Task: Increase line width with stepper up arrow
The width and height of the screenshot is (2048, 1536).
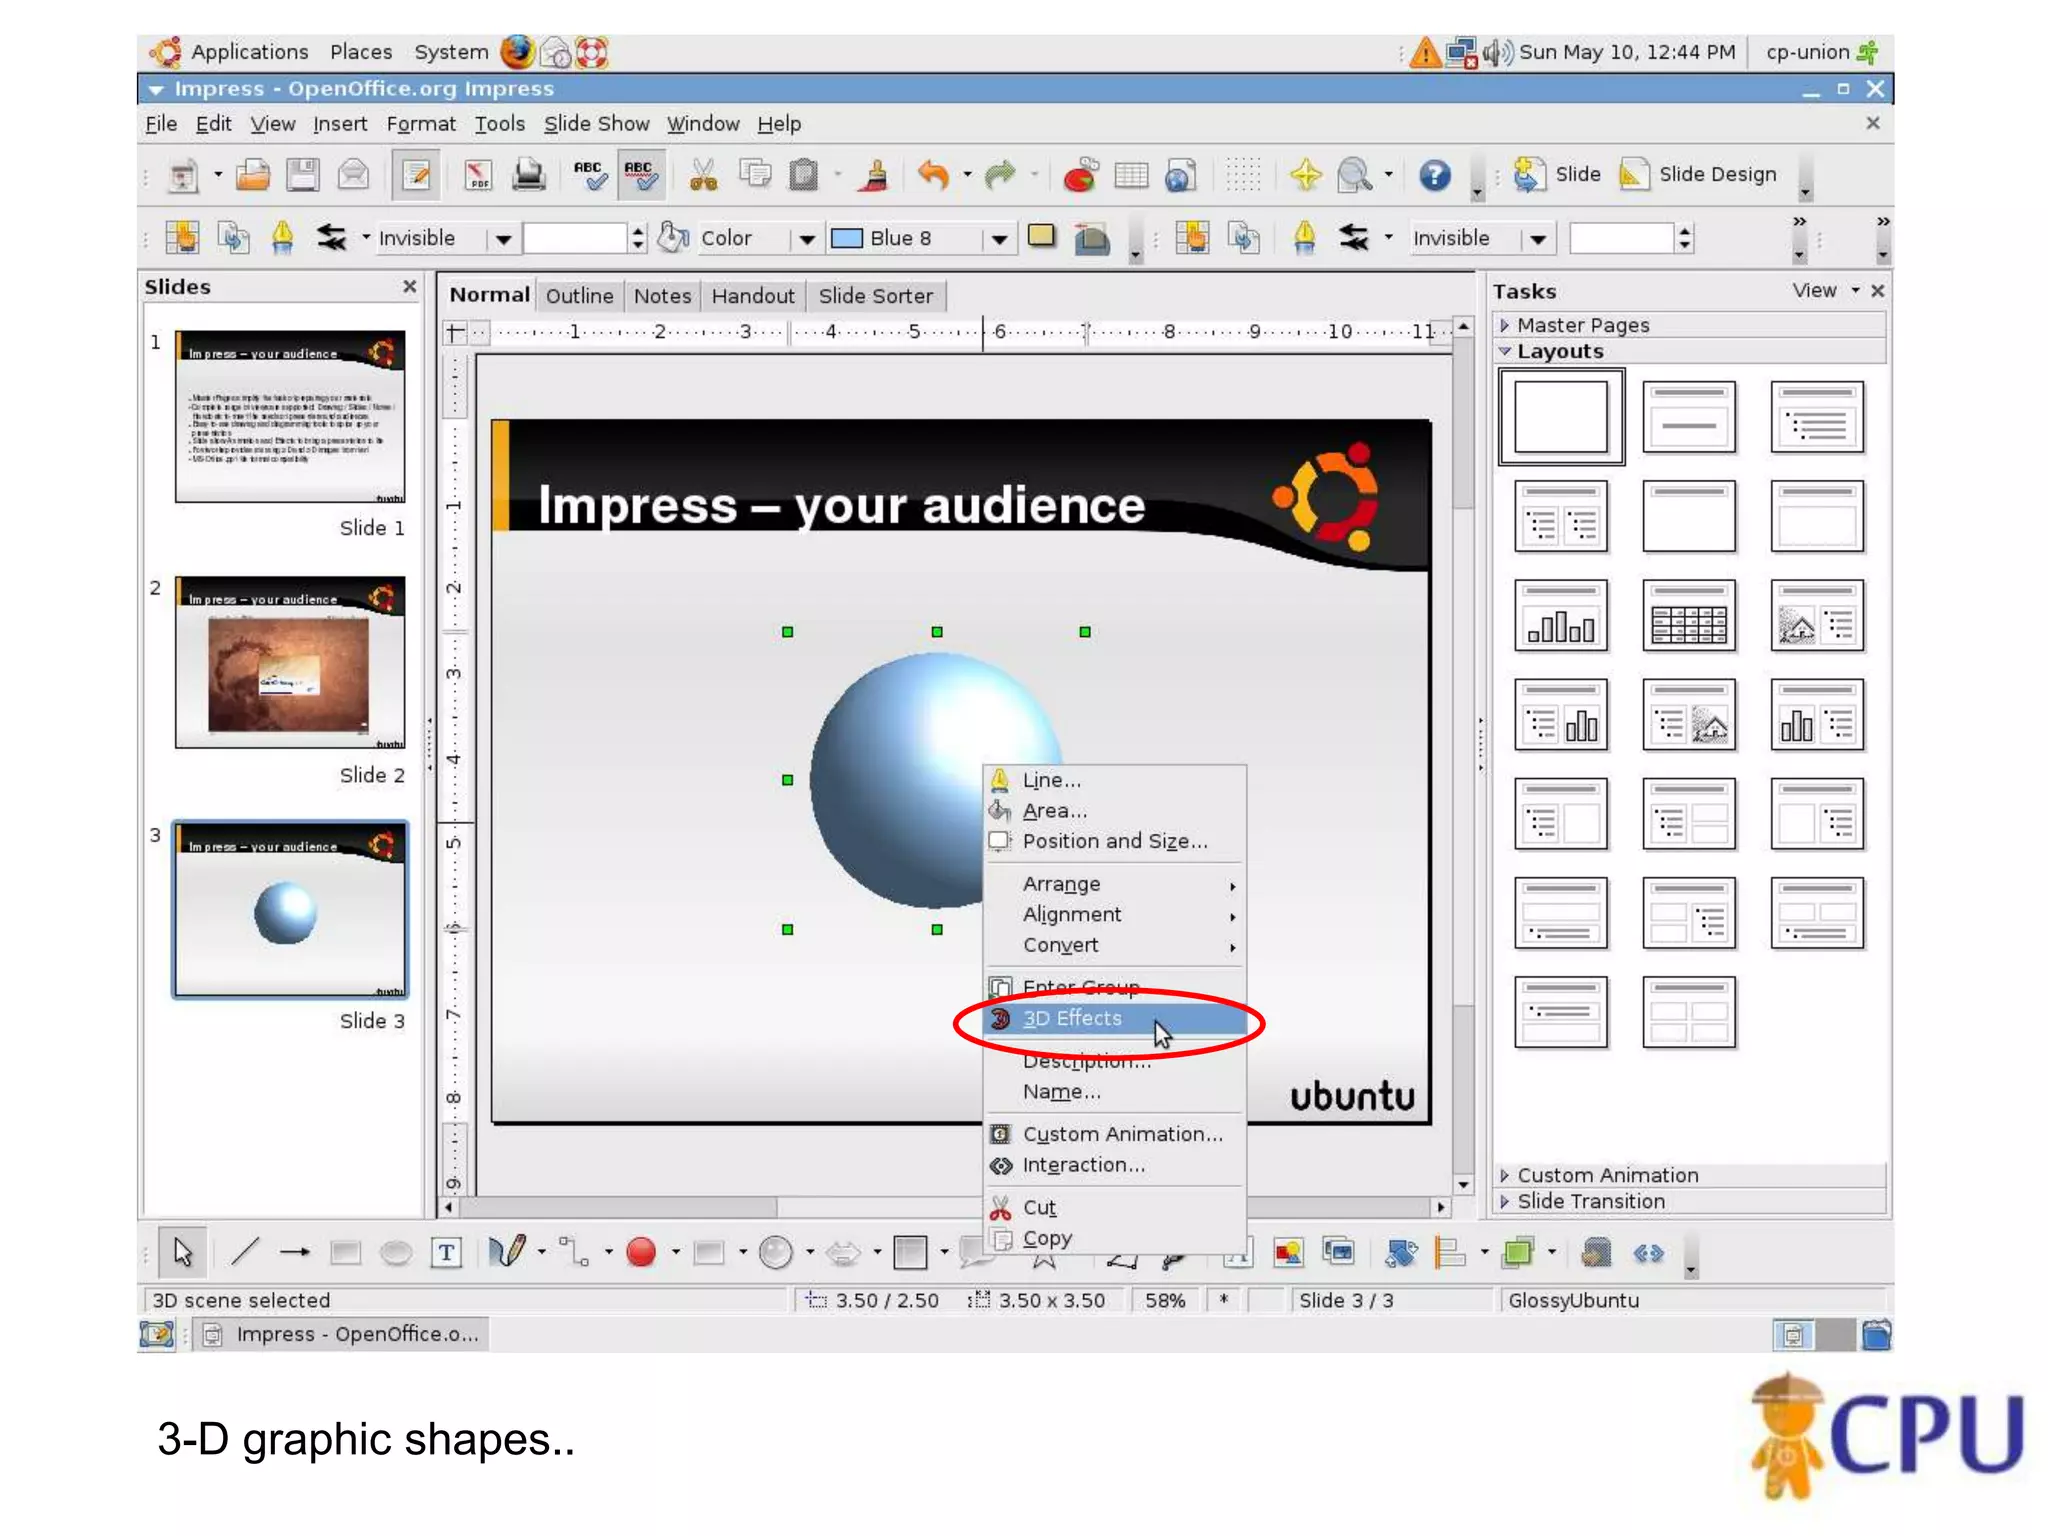Action: (638, 230)
